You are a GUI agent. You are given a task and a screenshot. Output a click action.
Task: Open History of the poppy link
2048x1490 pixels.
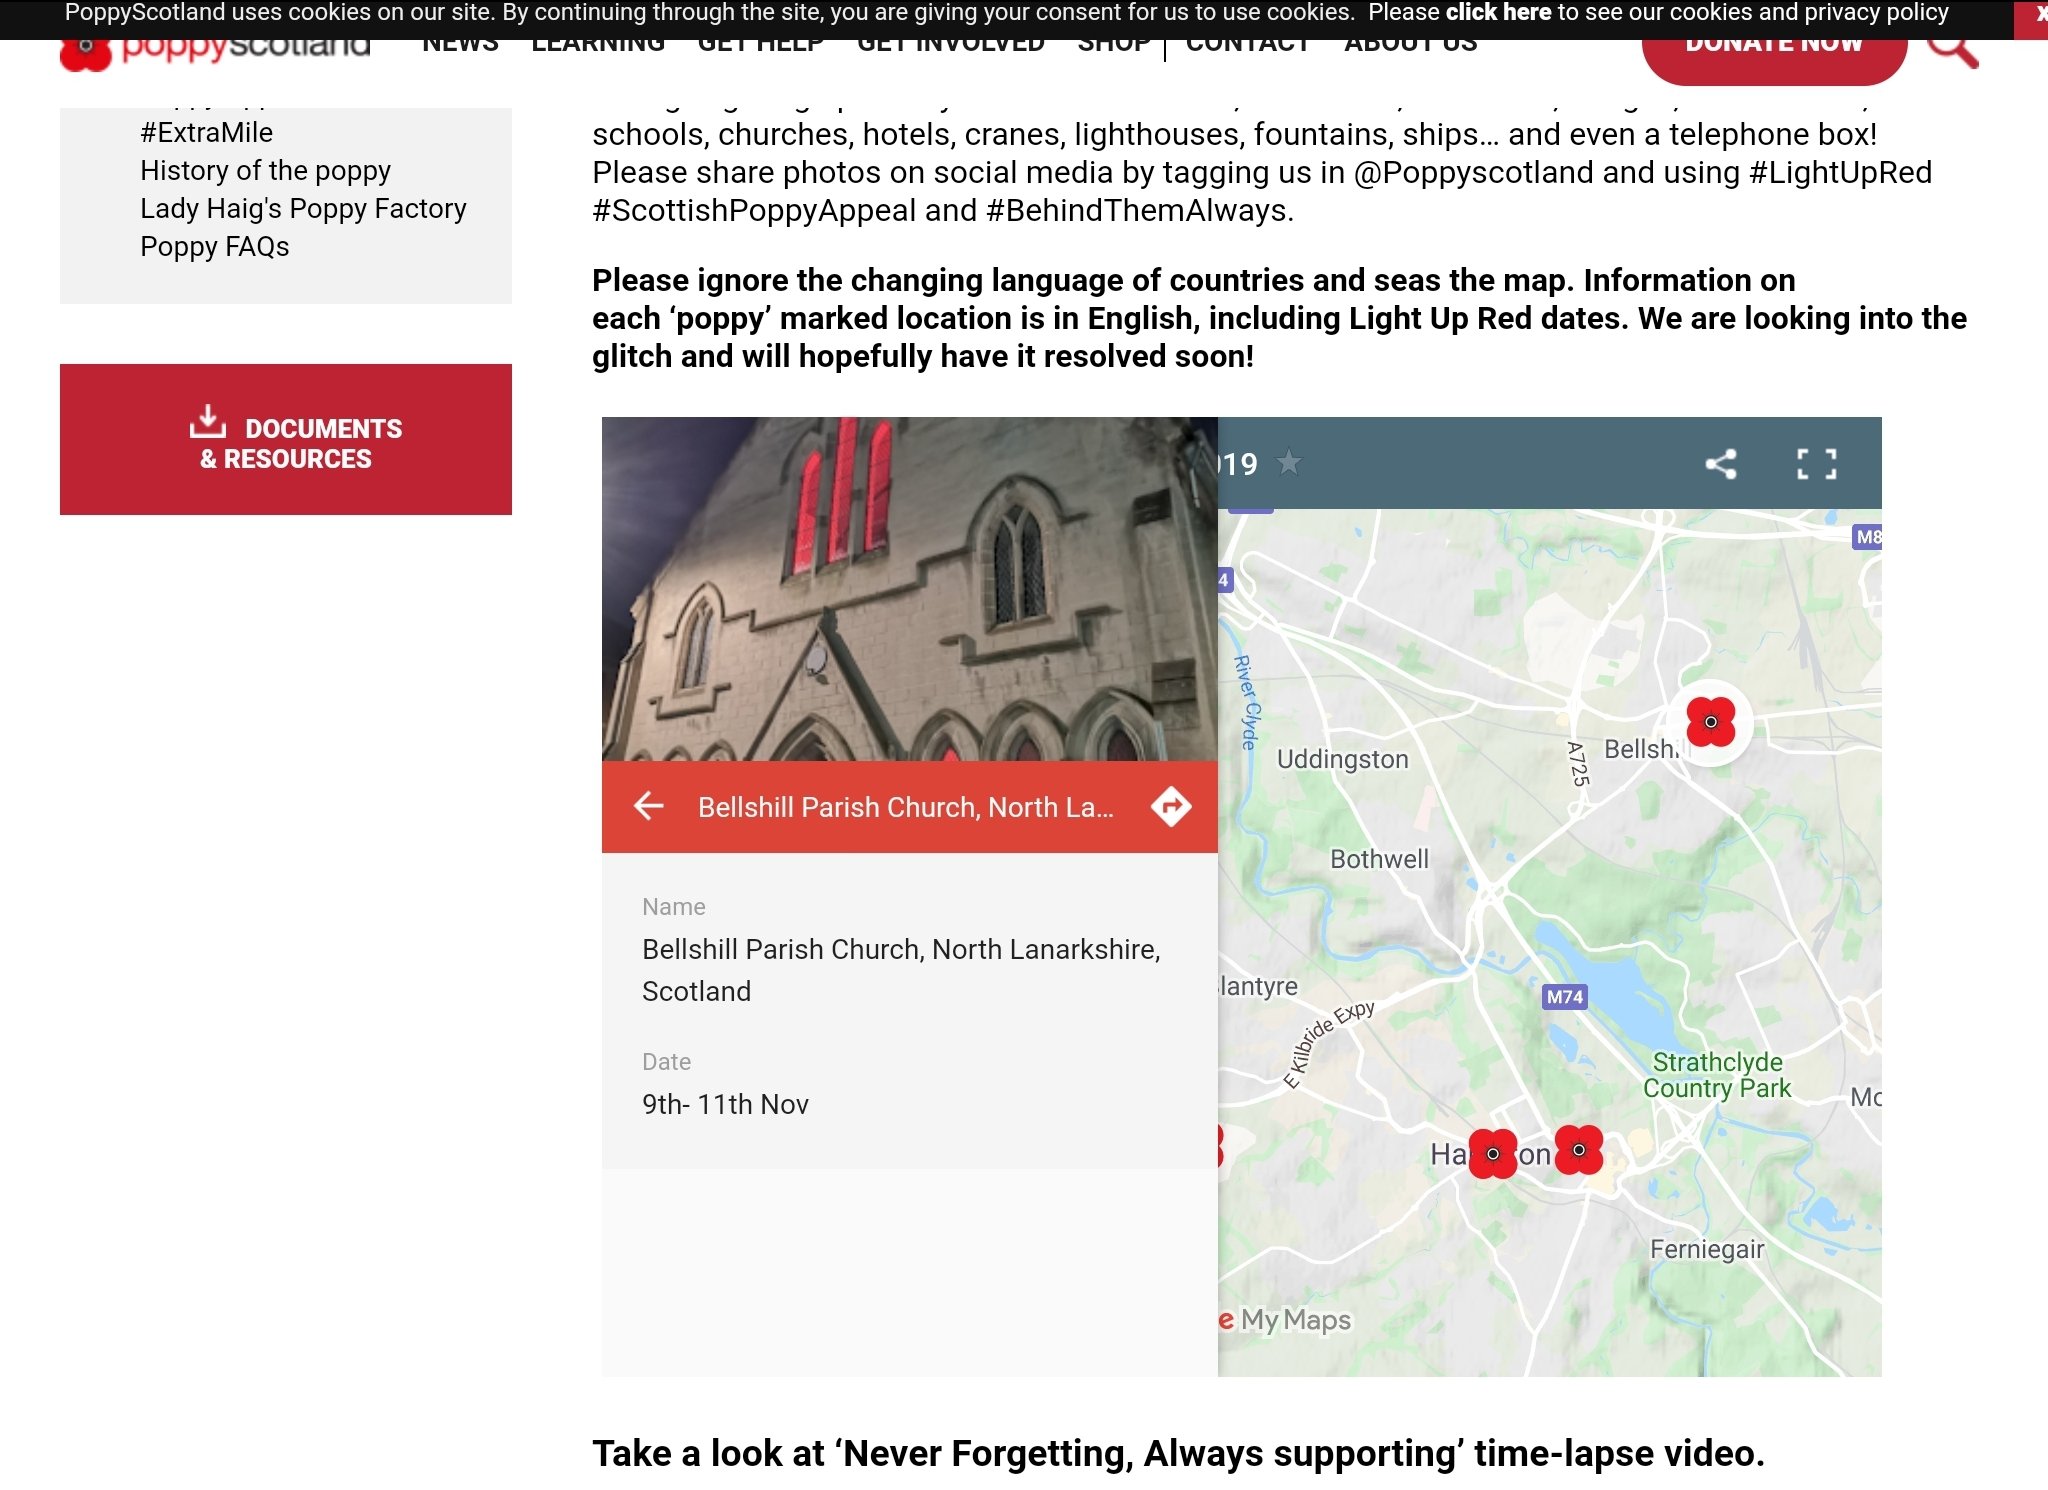(x=265, y=170)
